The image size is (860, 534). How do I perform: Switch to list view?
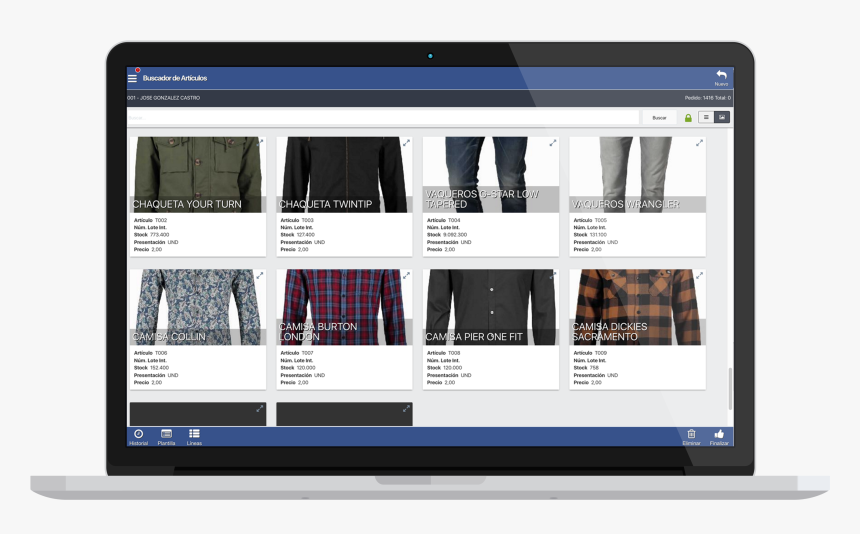(706, 117)
